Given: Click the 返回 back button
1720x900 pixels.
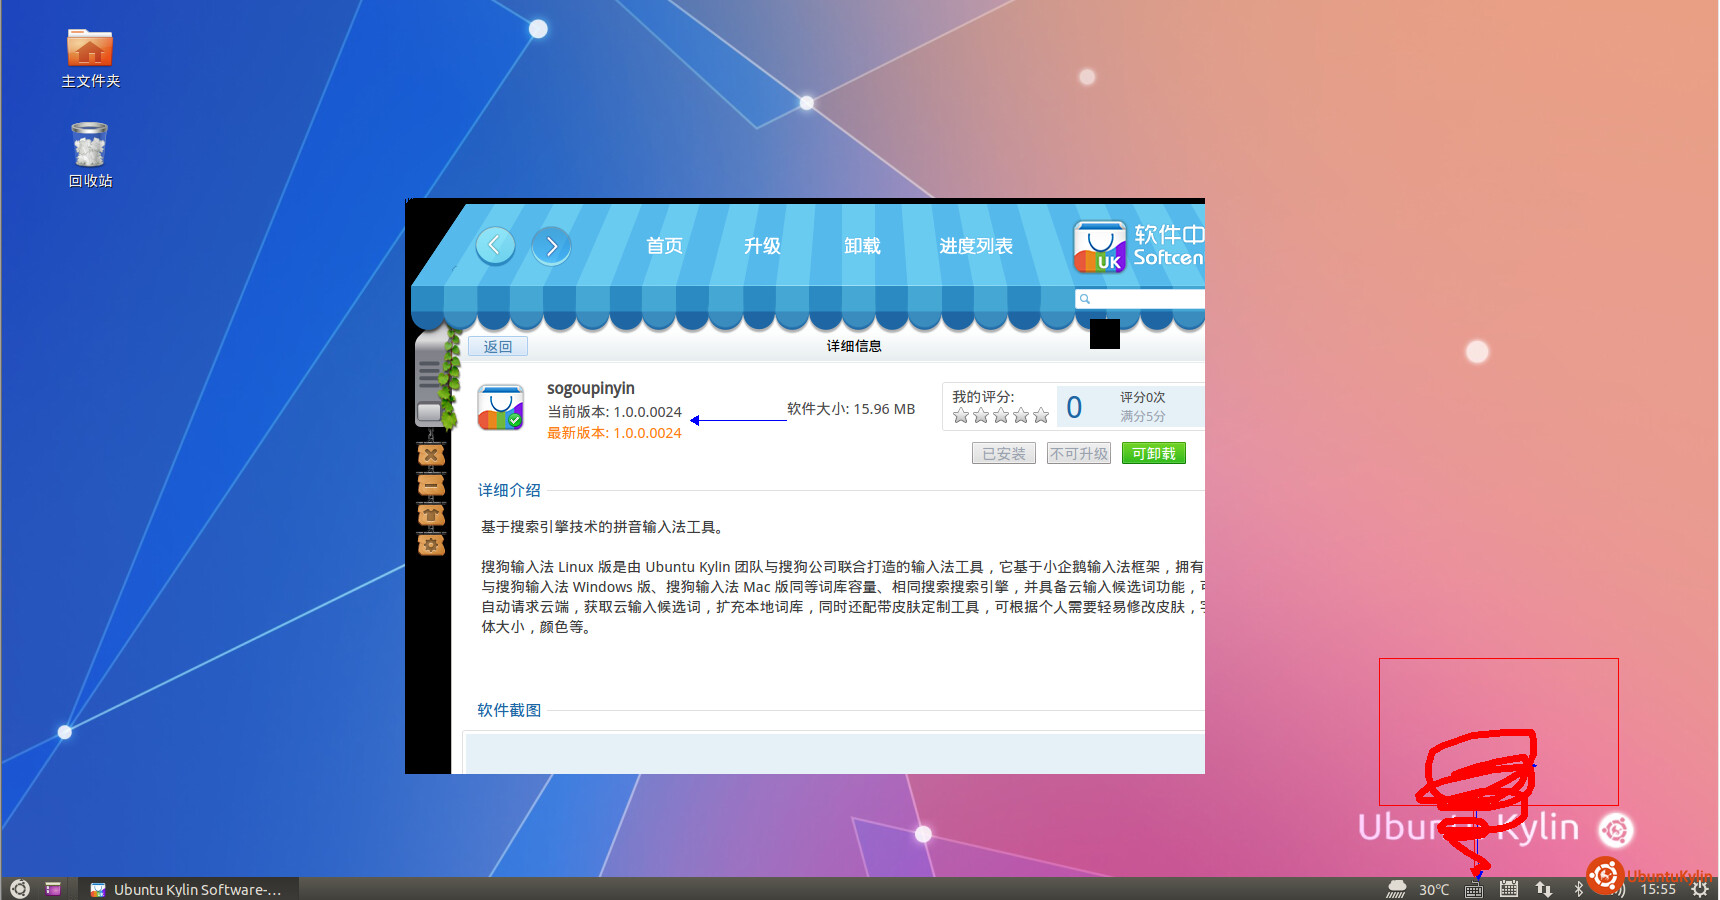Looking at the screenshot, I should point(498,347).
